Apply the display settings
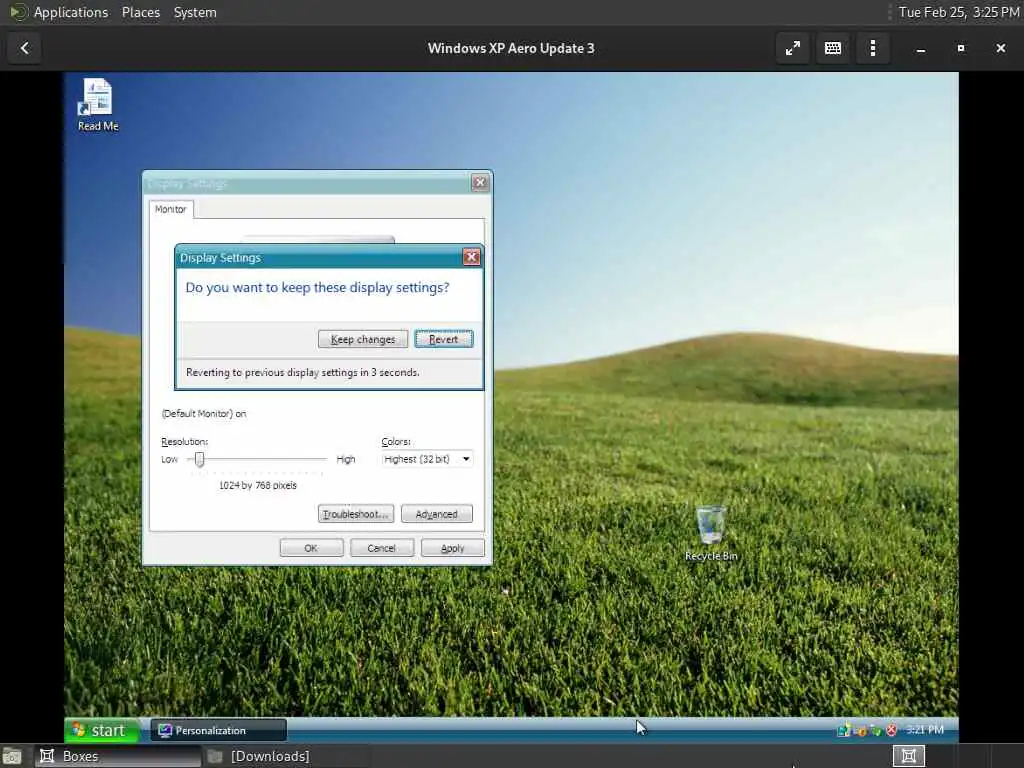The height and width of the screenshot is (768, 1024). (x=453, y=548)
